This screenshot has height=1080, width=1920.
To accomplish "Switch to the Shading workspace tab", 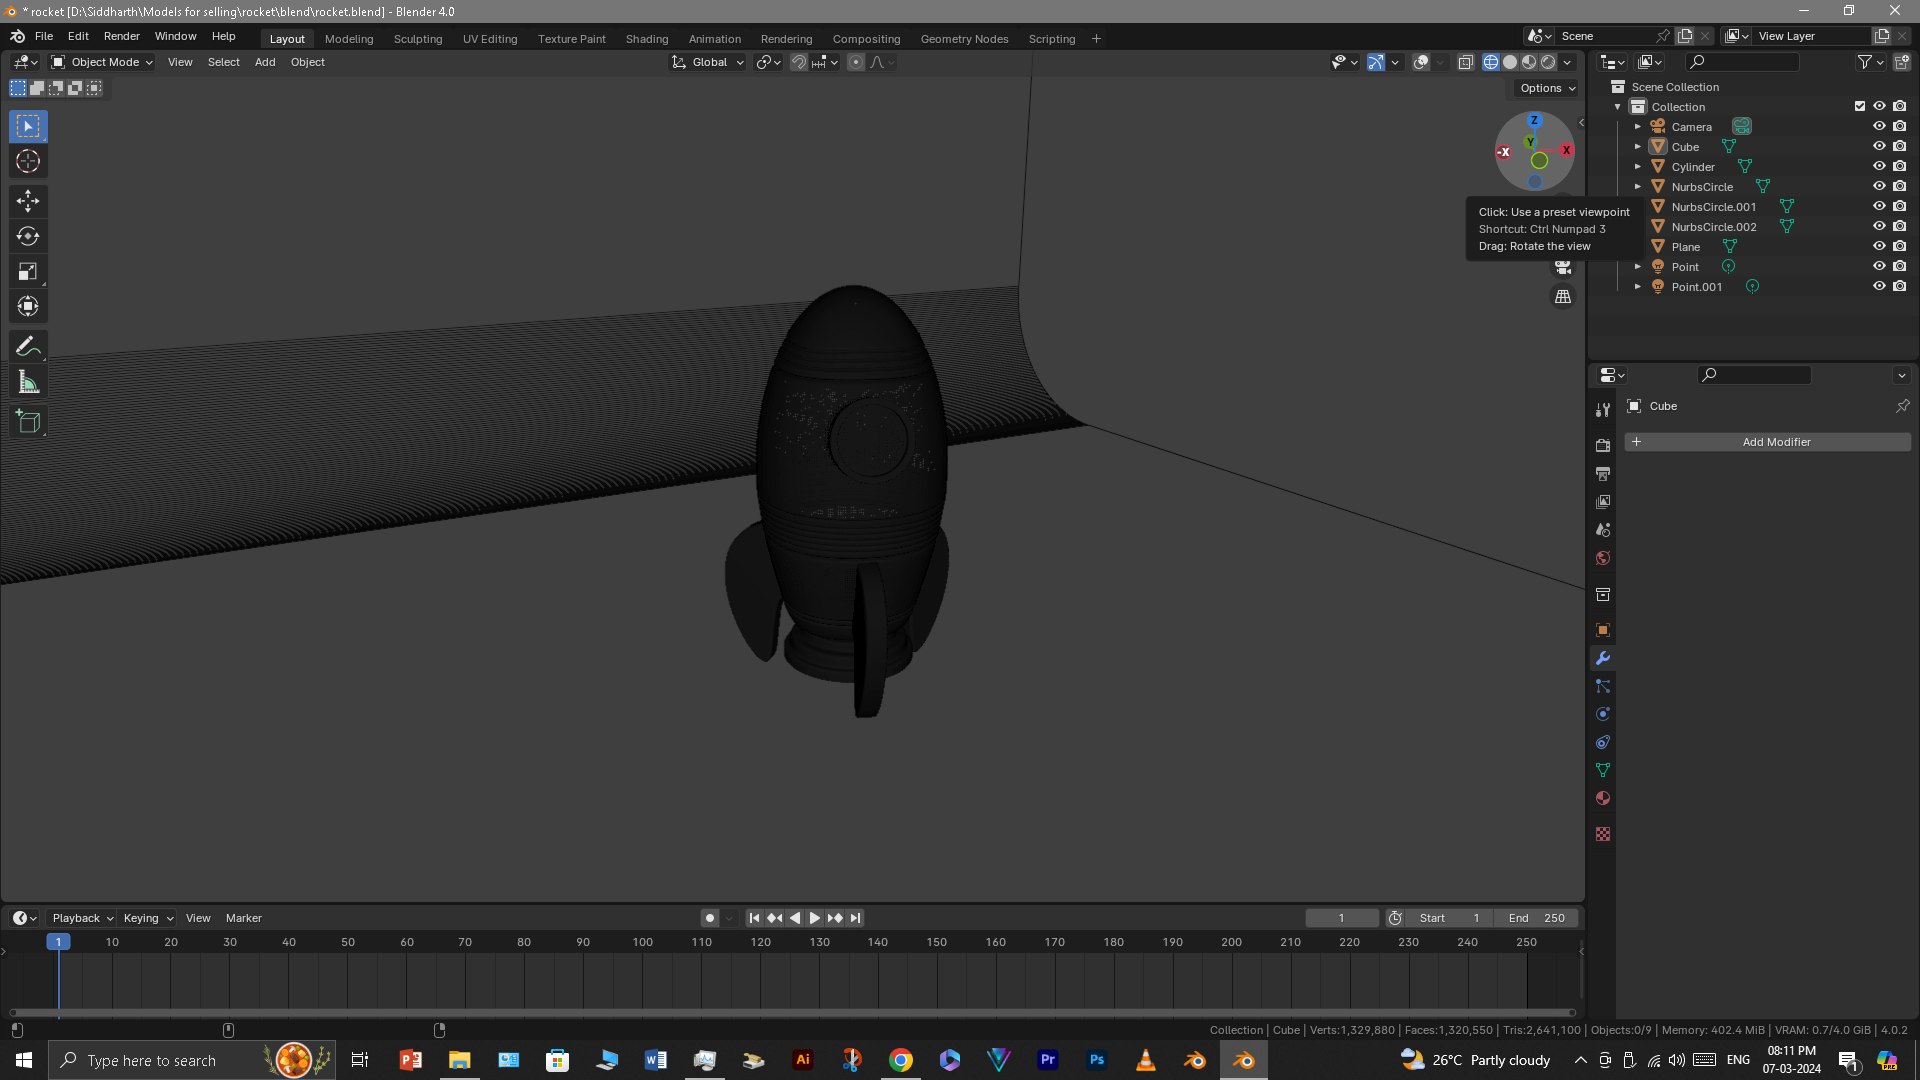I will (x=647, y=39).
